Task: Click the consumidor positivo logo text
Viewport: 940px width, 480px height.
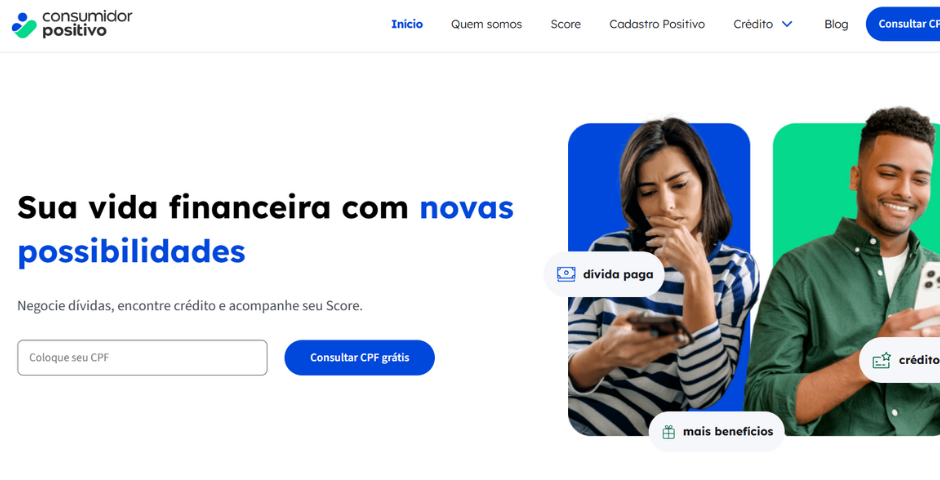Action: 87,23
